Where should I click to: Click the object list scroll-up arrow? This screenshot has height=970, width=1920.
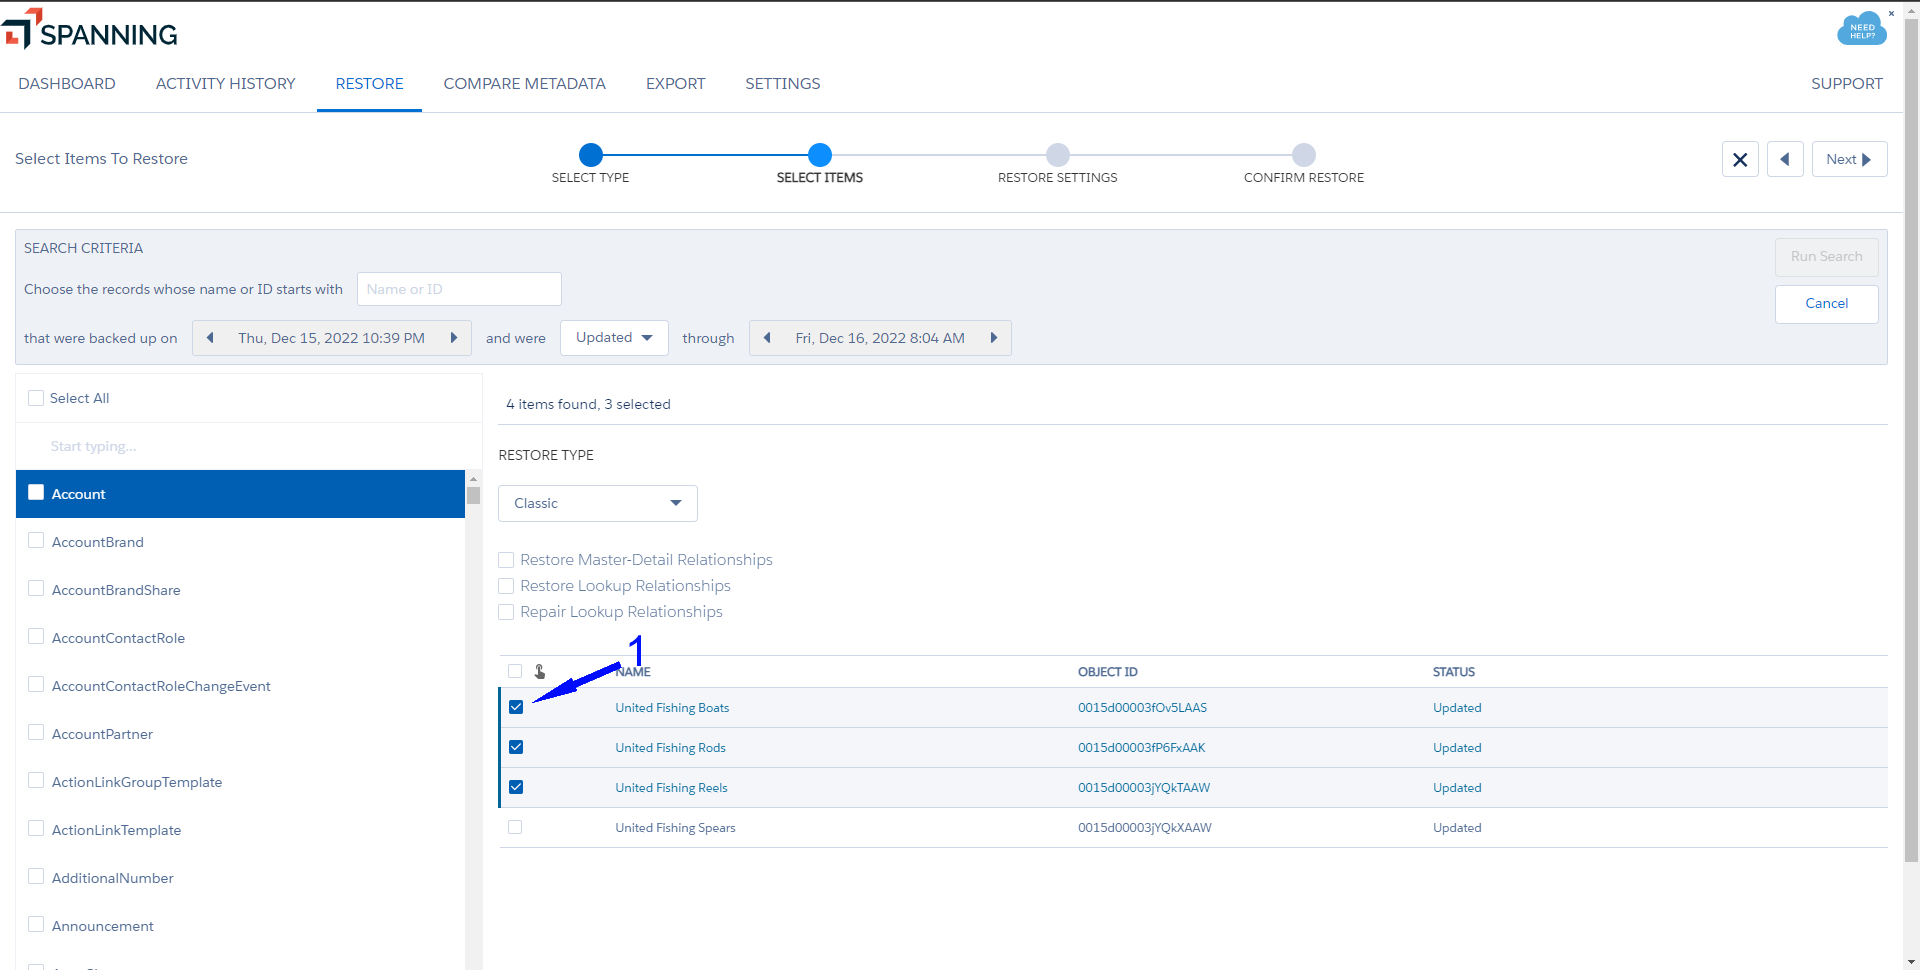473,478
